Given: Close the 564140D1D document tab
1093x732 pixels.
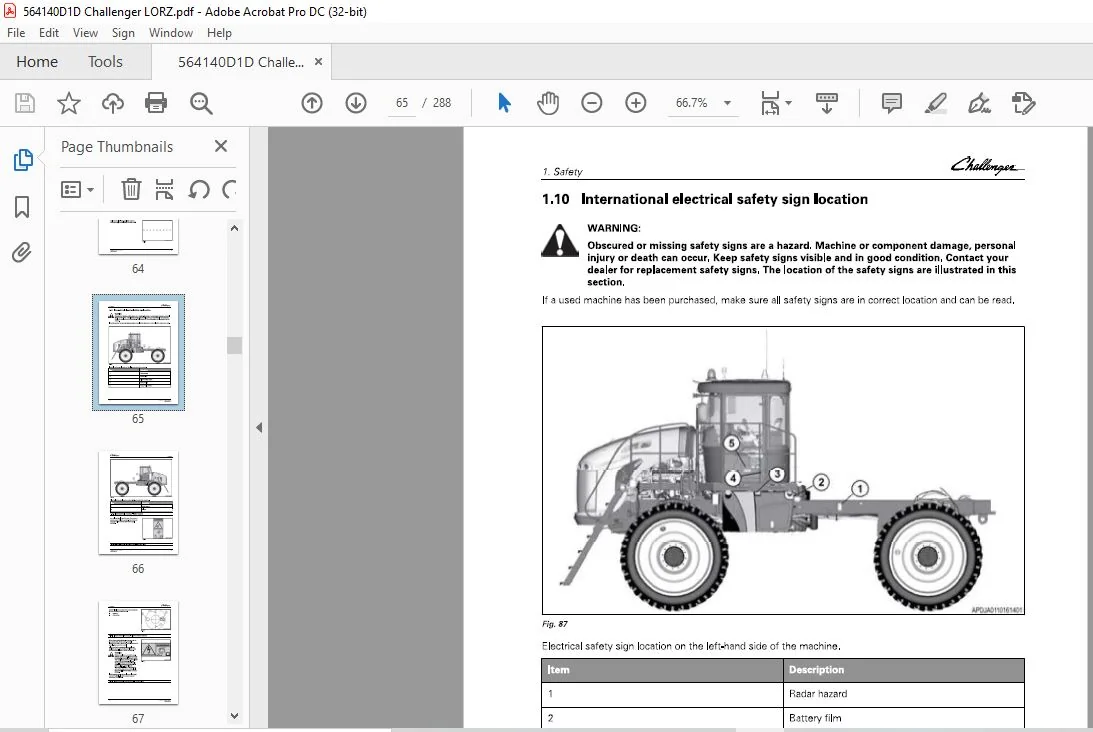Looking at the screenshot, I should tap(319, 61).
